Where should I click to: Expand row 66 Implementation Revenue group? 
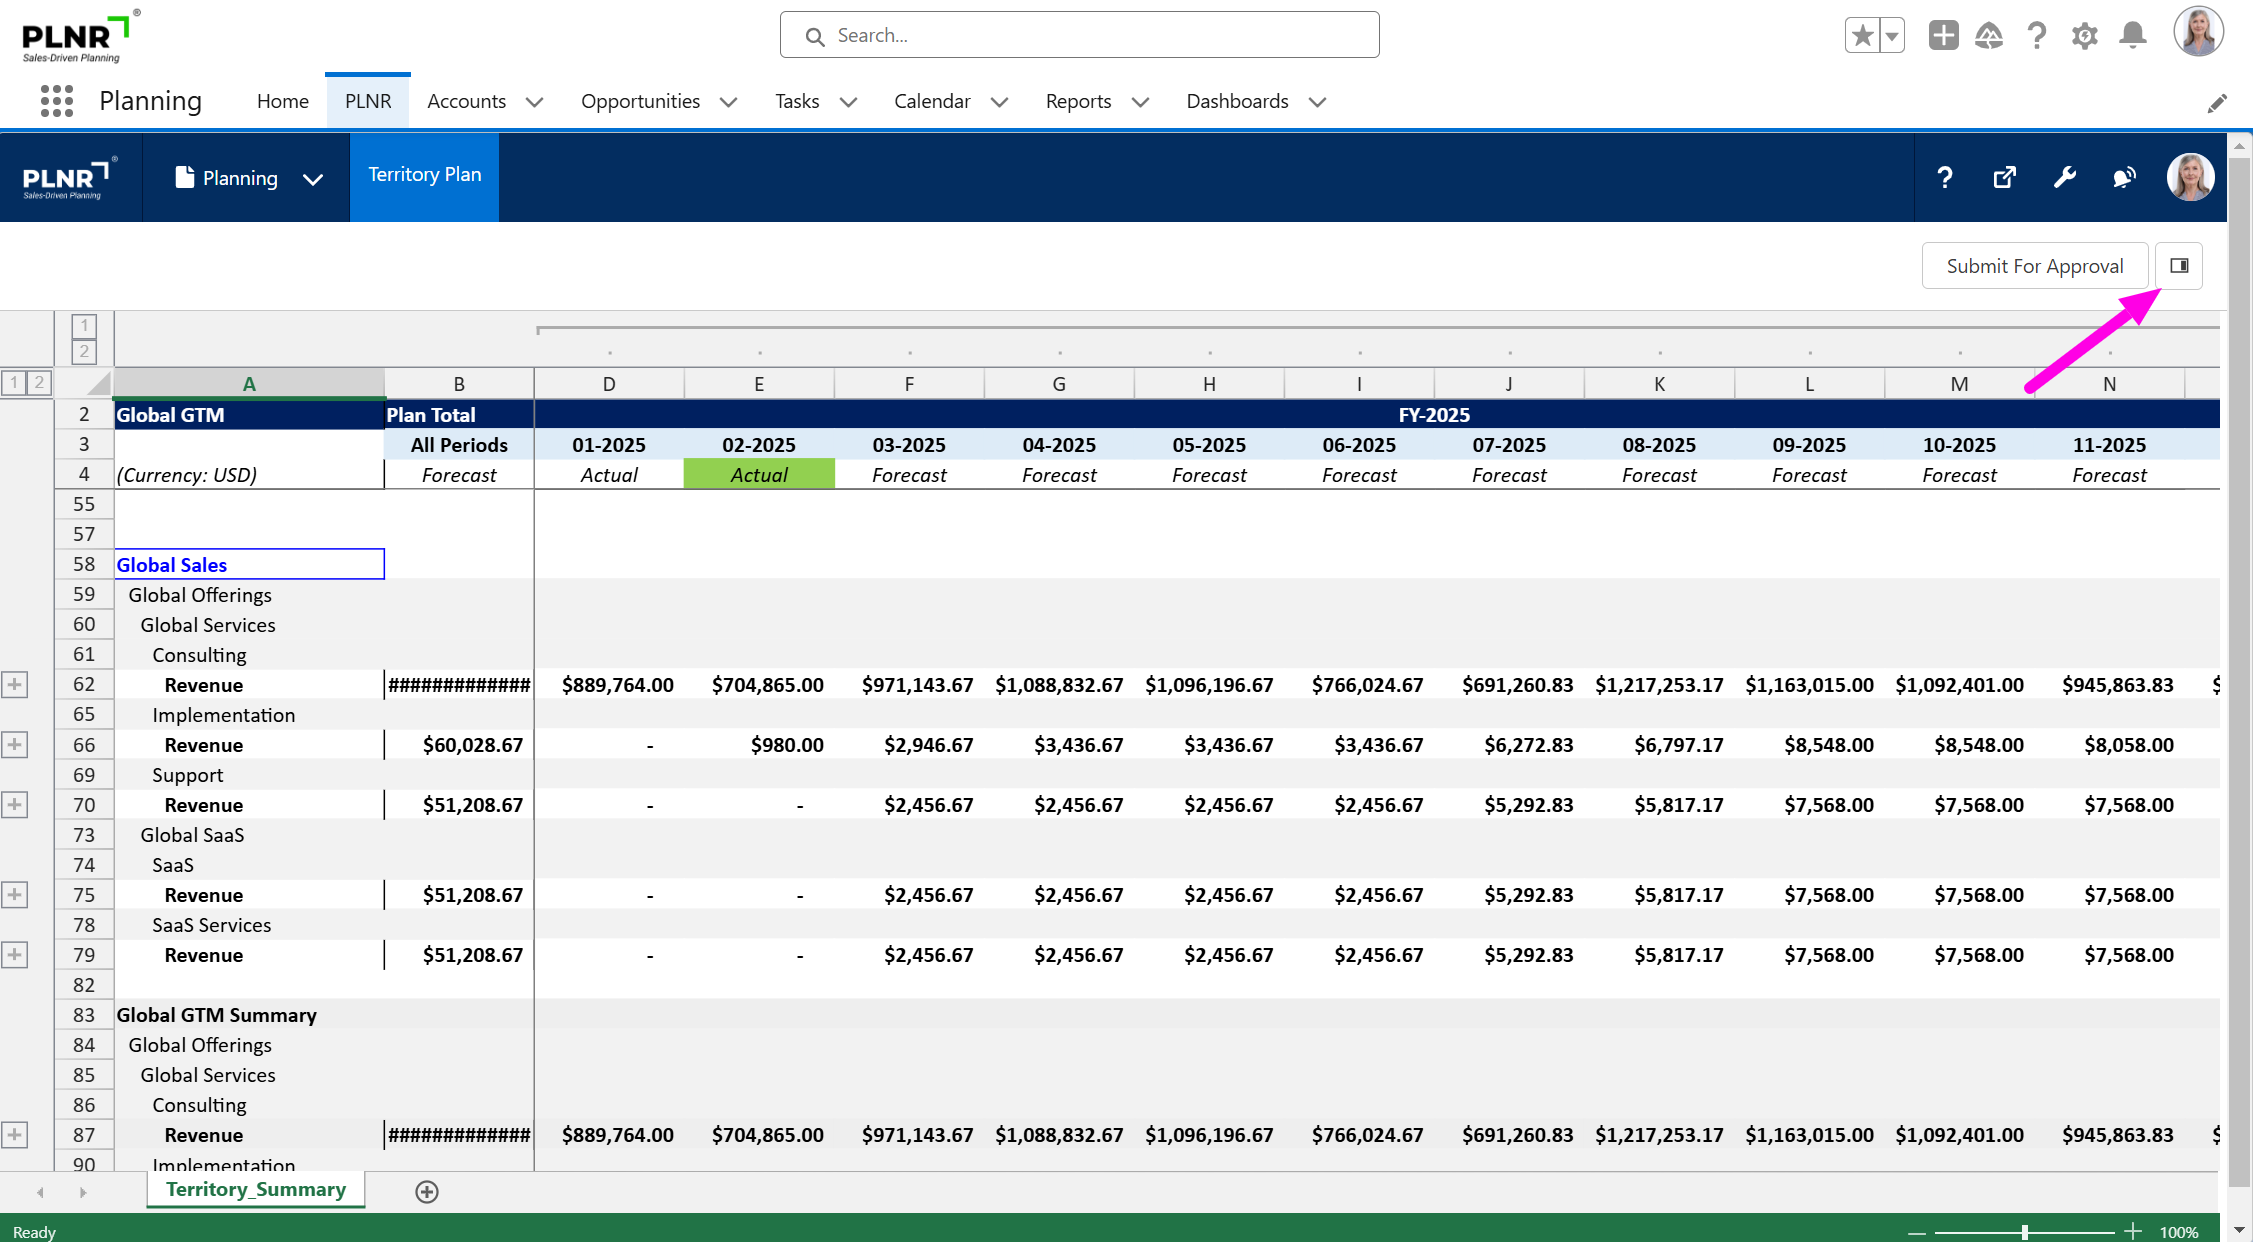[14, 745]
